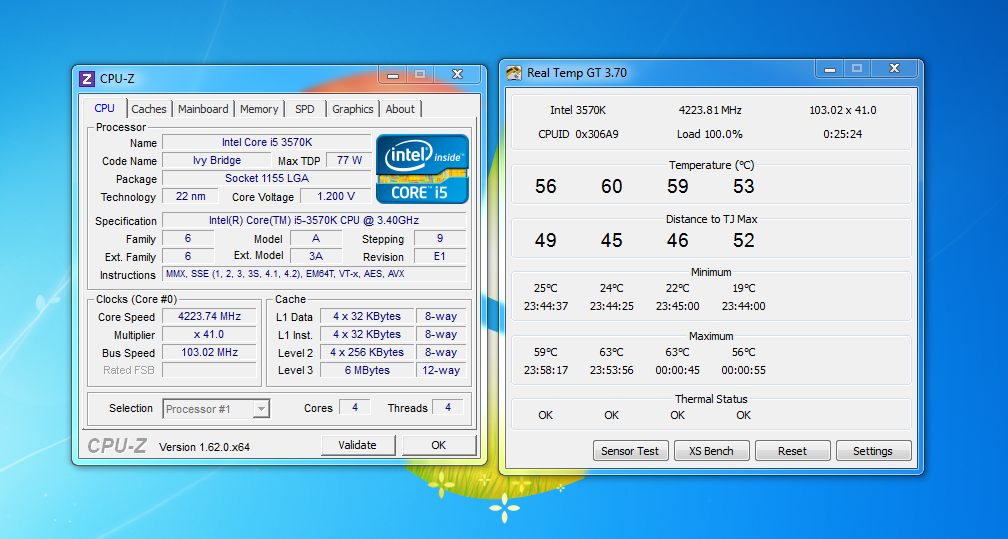
Task: Click the Intel Core i5 logo badge
Action: click(422, 169)
